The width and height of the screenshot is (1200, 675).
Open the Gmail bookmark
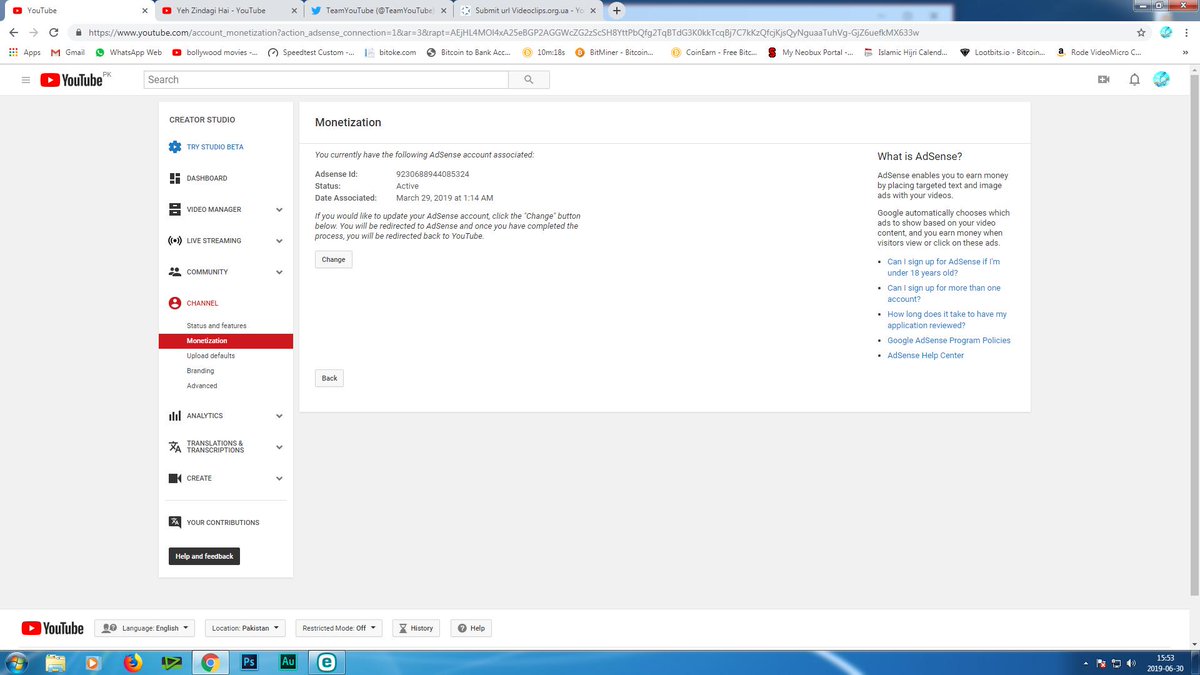coord(68,52)
